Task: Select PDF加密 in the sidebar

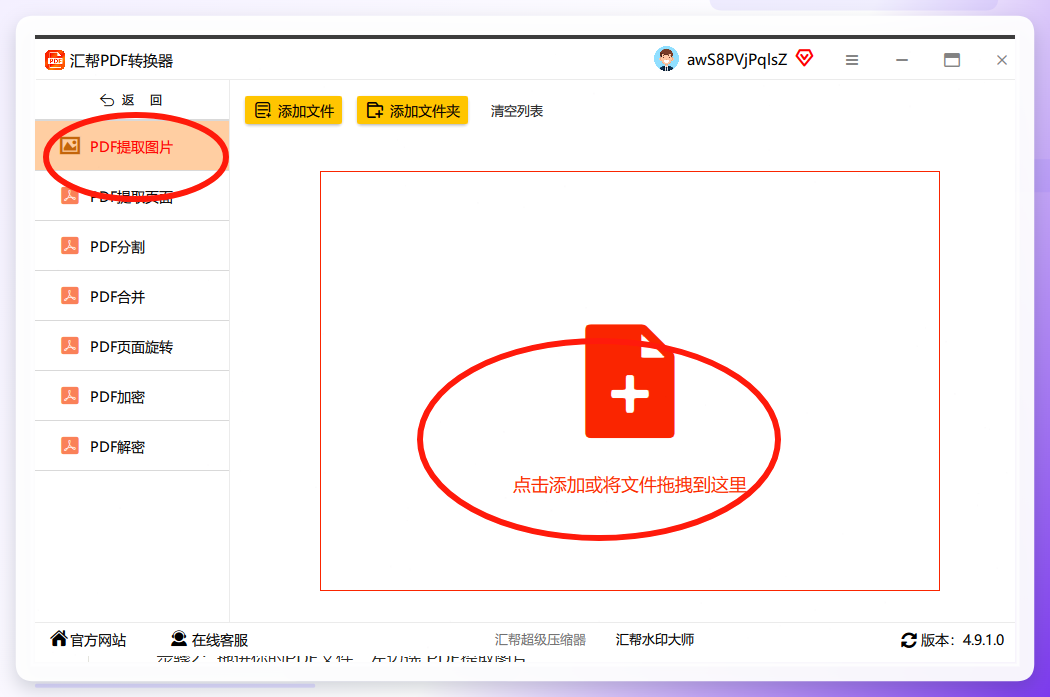Action: tap(132, 396)
